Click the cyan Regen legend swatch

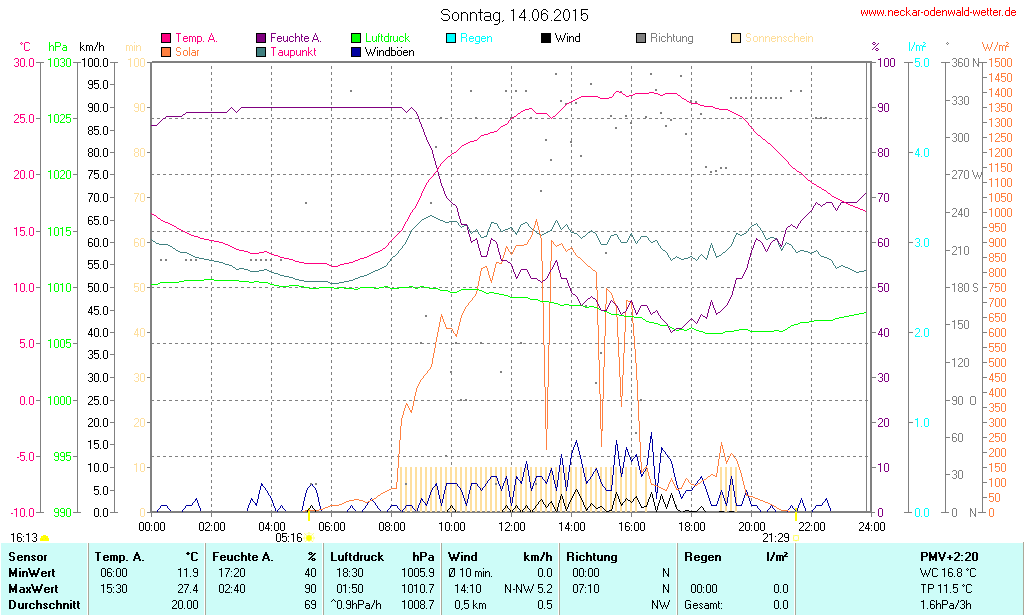pos(451,38)
